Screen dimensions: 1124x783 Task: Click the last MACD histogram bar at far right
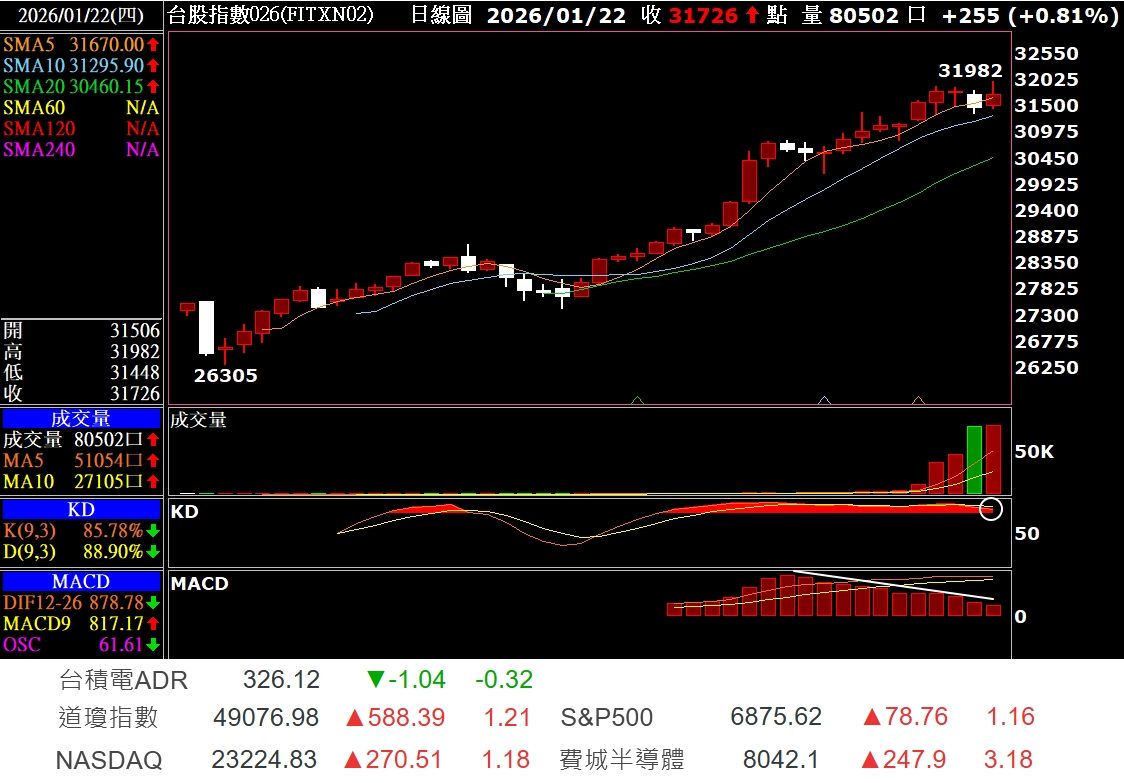(x=993, y=610)
